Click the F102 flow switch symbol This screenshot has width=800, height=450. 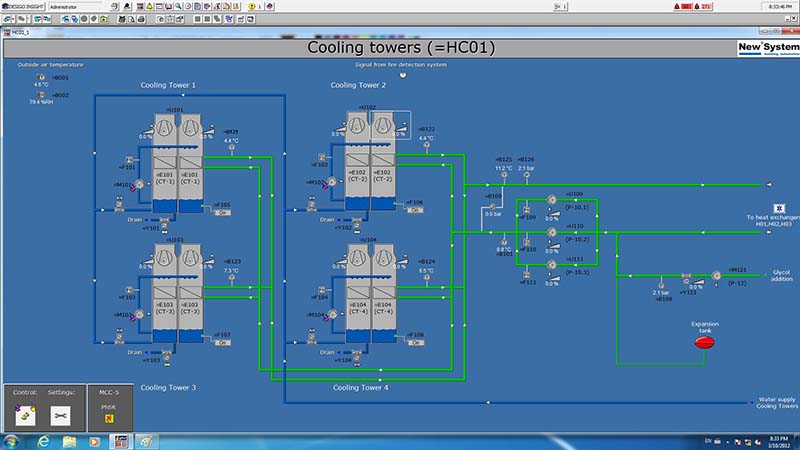(x=322, y=158)
